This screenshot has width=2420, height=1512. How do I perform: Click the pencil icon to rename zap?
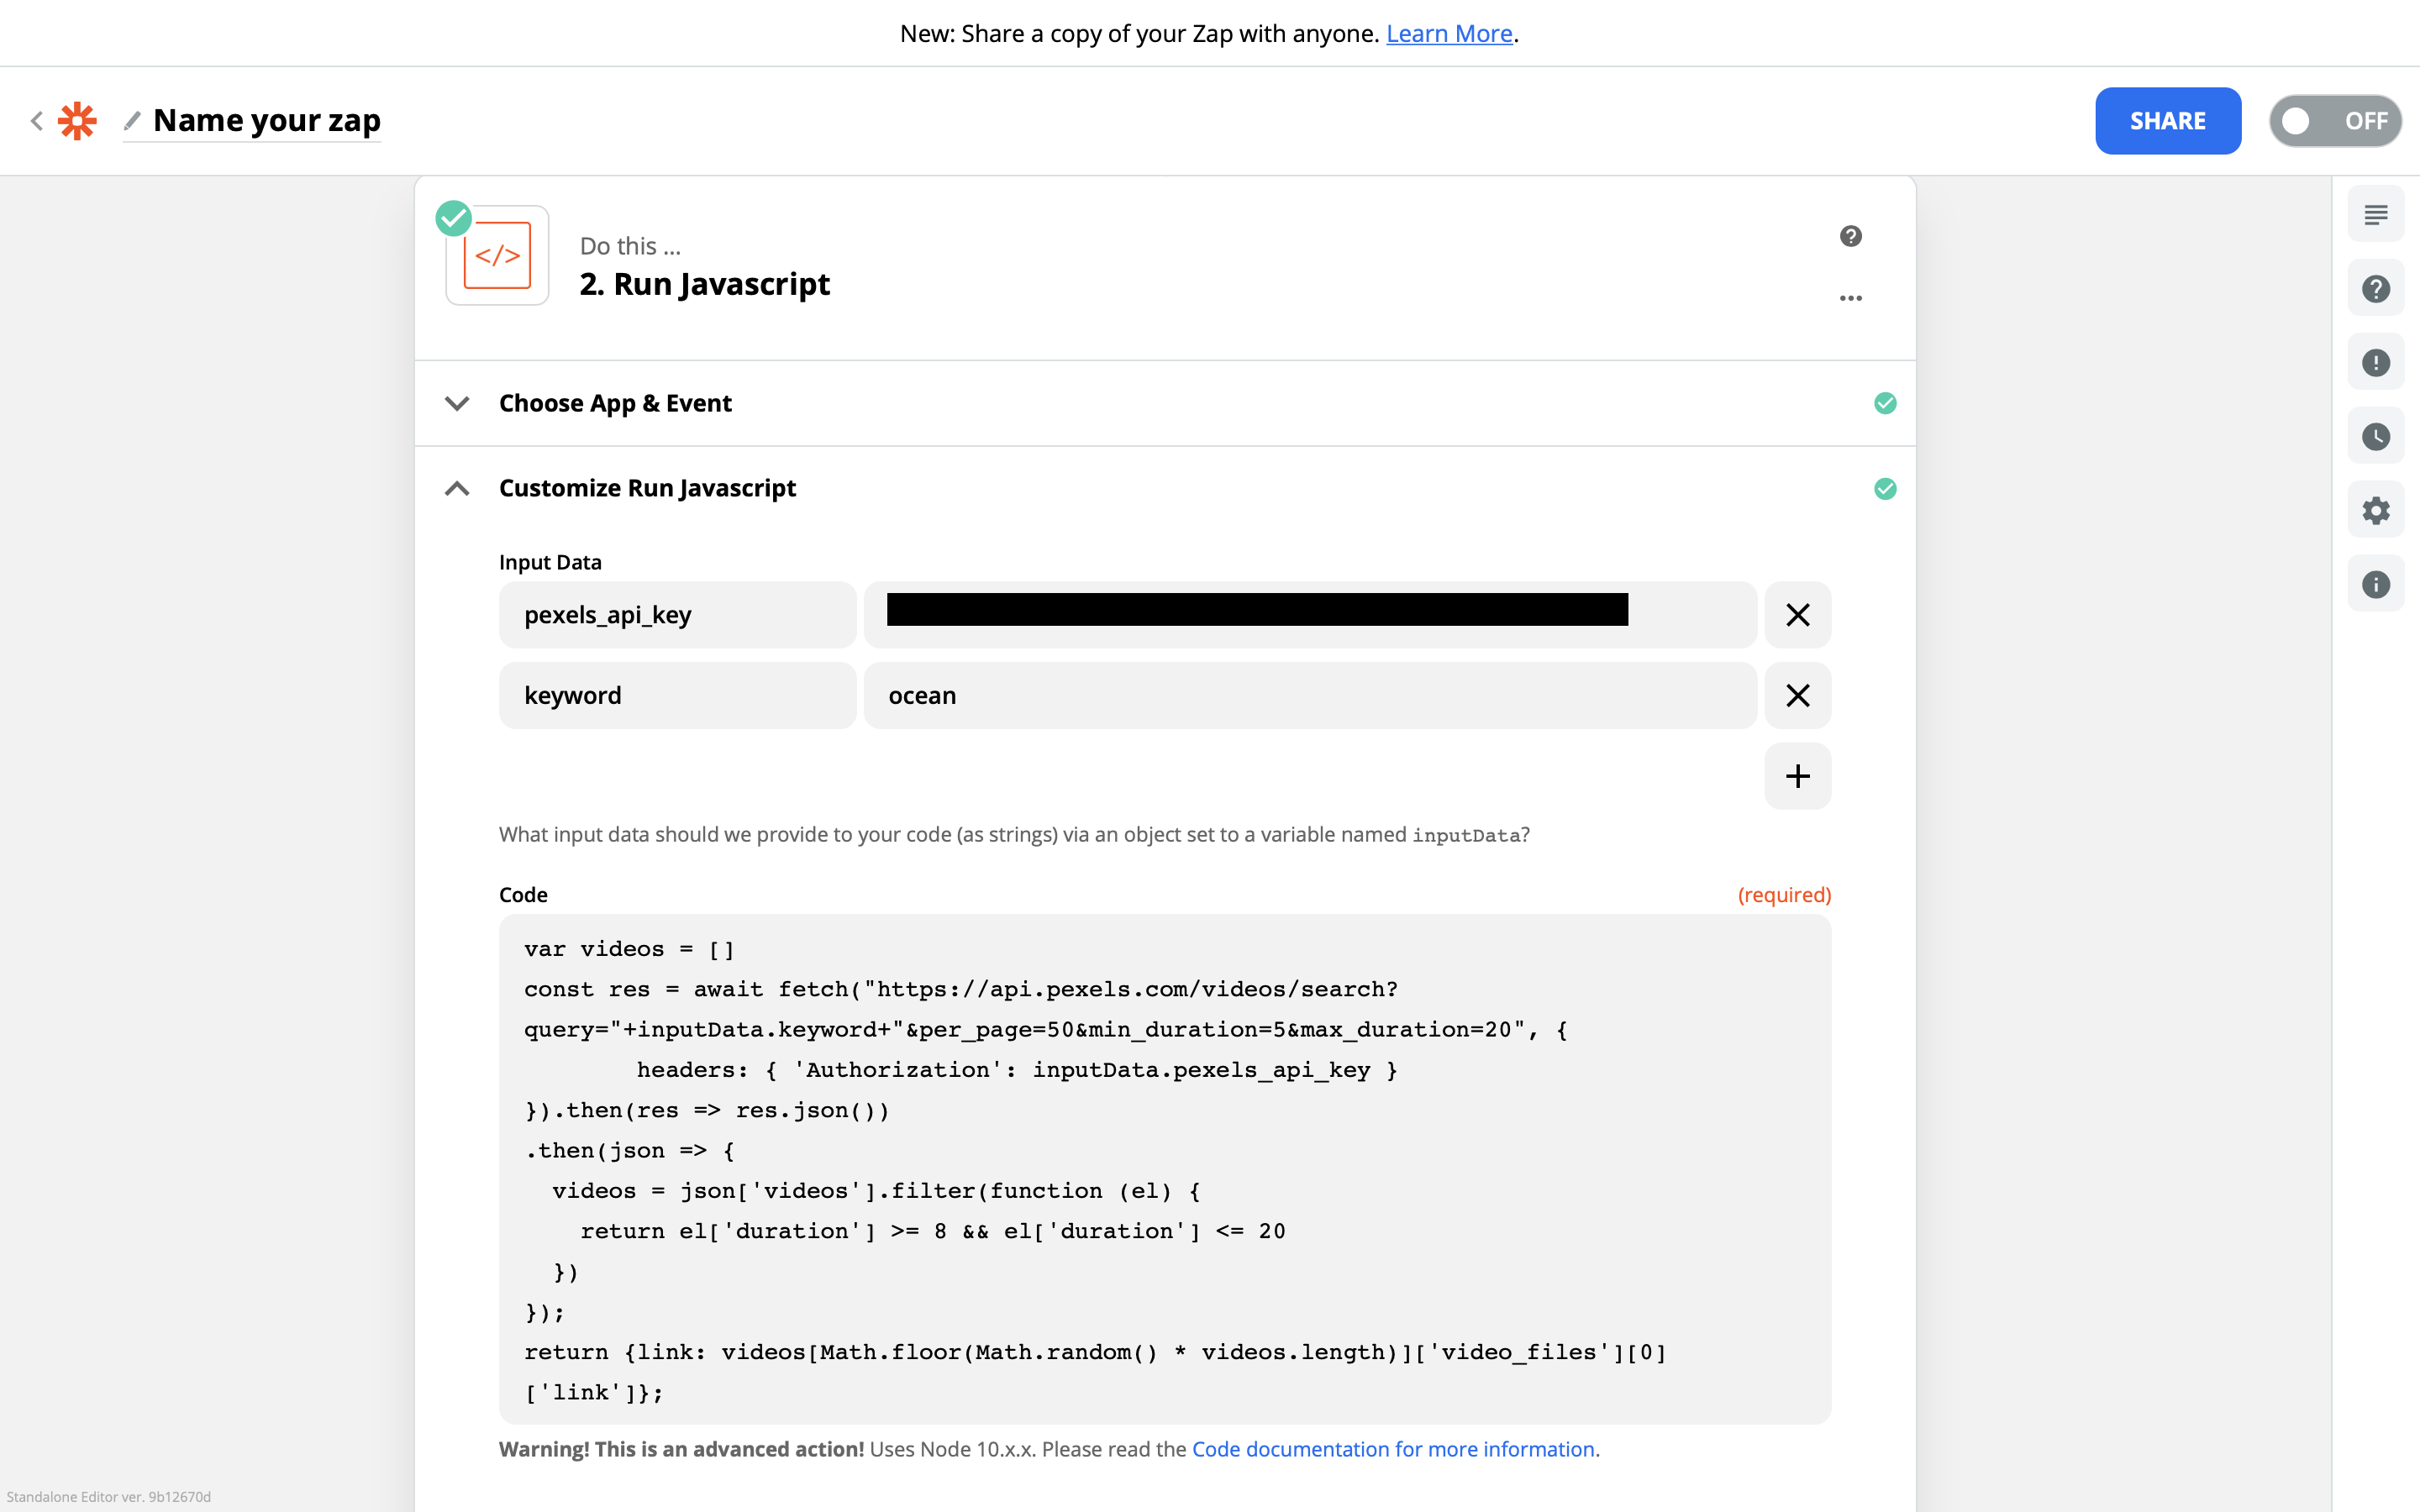[132, 121]
